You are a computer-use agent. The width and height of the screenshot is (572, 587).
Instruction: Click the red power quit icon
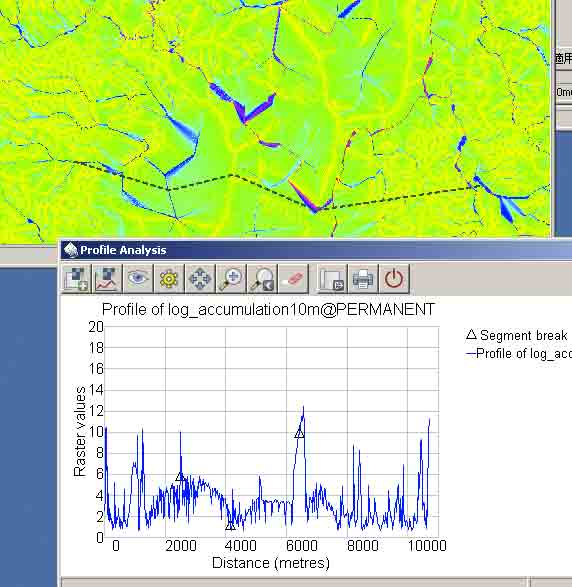[394, 279]
